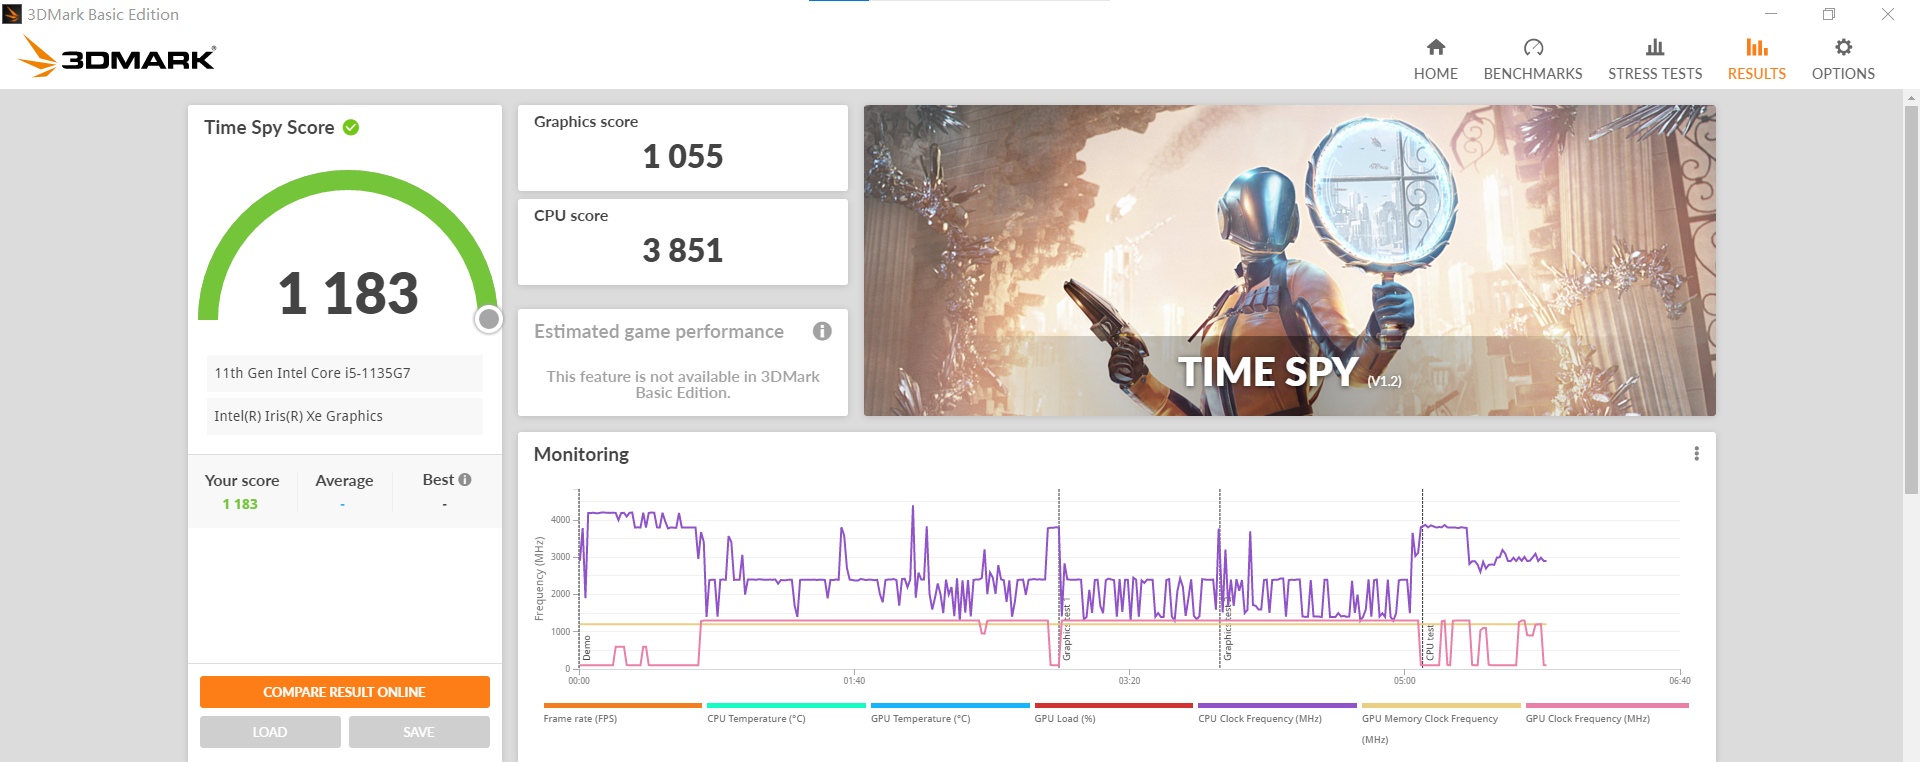Screen dimensions: 1920x762
Task: Restore down the 3DMark window
Action: coord(1828,14)
